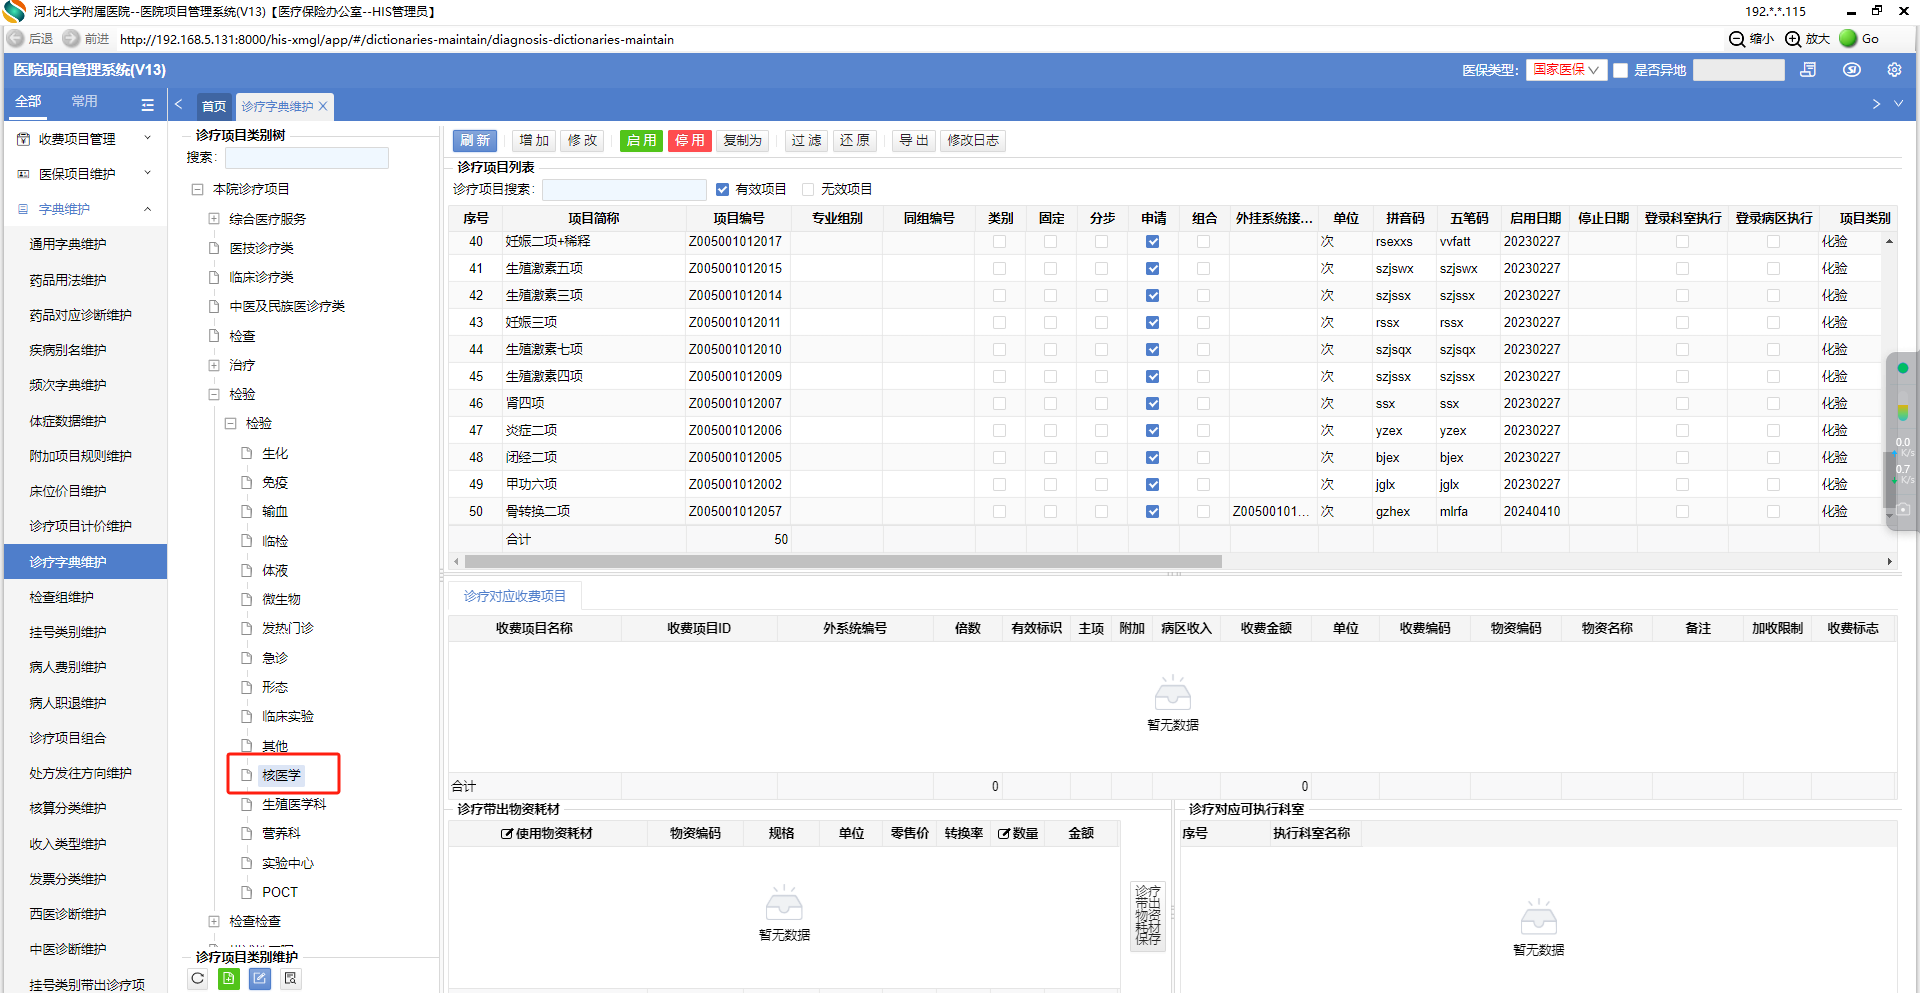Switch to the 常用 sidebar tab

[85, 102]
